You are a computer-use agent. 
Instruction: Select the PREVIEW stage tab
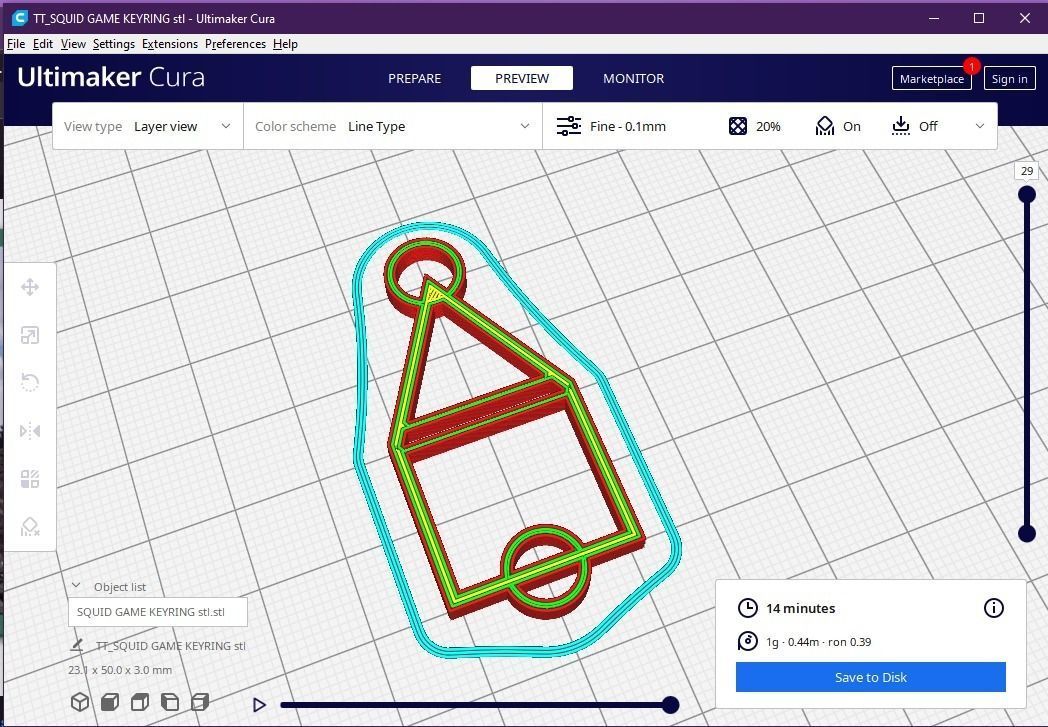tap(522, 78)
